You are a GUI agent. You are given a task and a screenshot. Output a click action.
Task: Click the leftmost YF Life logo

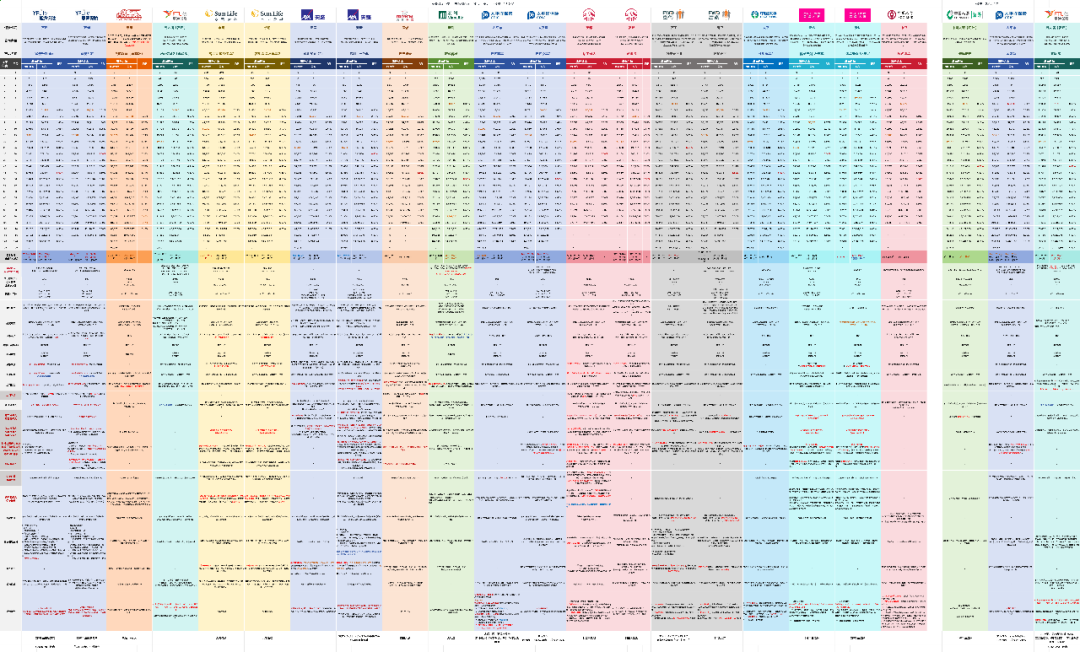[x=43, y=15]
